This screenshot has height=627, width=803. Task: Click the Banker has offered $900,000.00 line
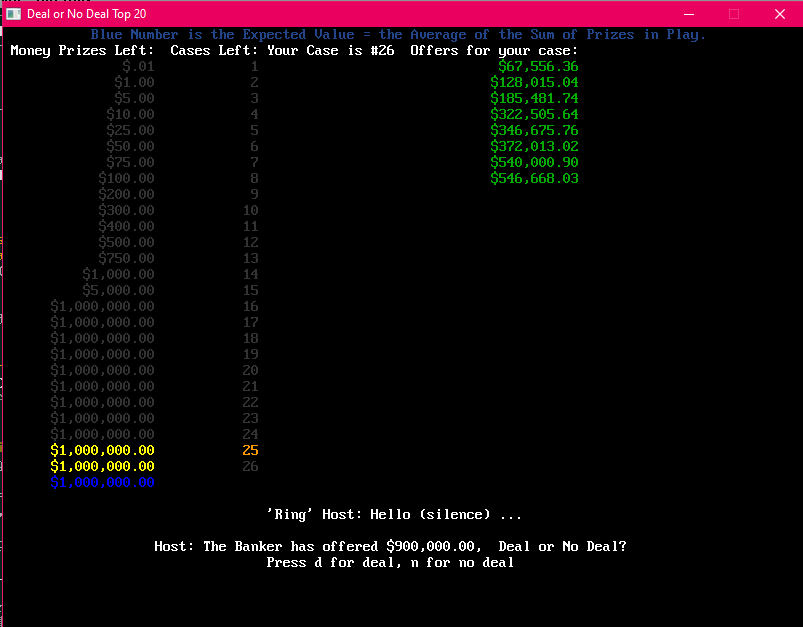[390, 546]
